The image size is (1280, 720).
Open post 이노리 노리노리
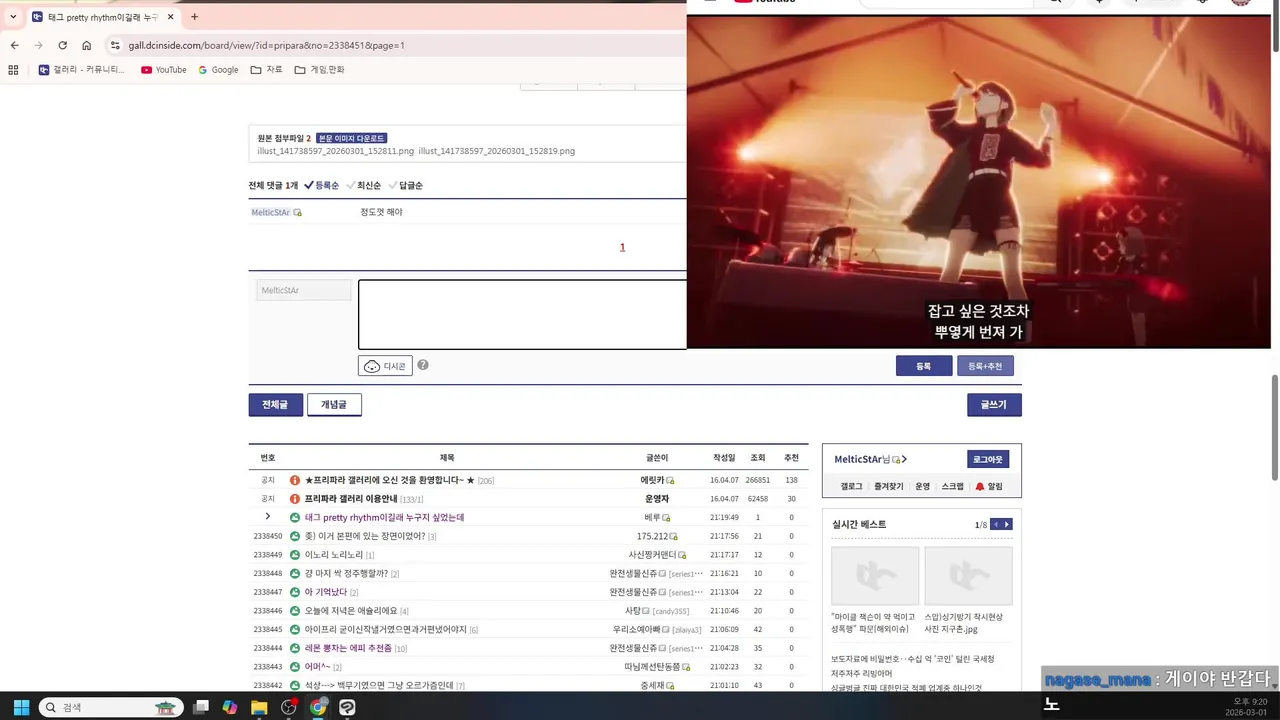click(334, 555)
